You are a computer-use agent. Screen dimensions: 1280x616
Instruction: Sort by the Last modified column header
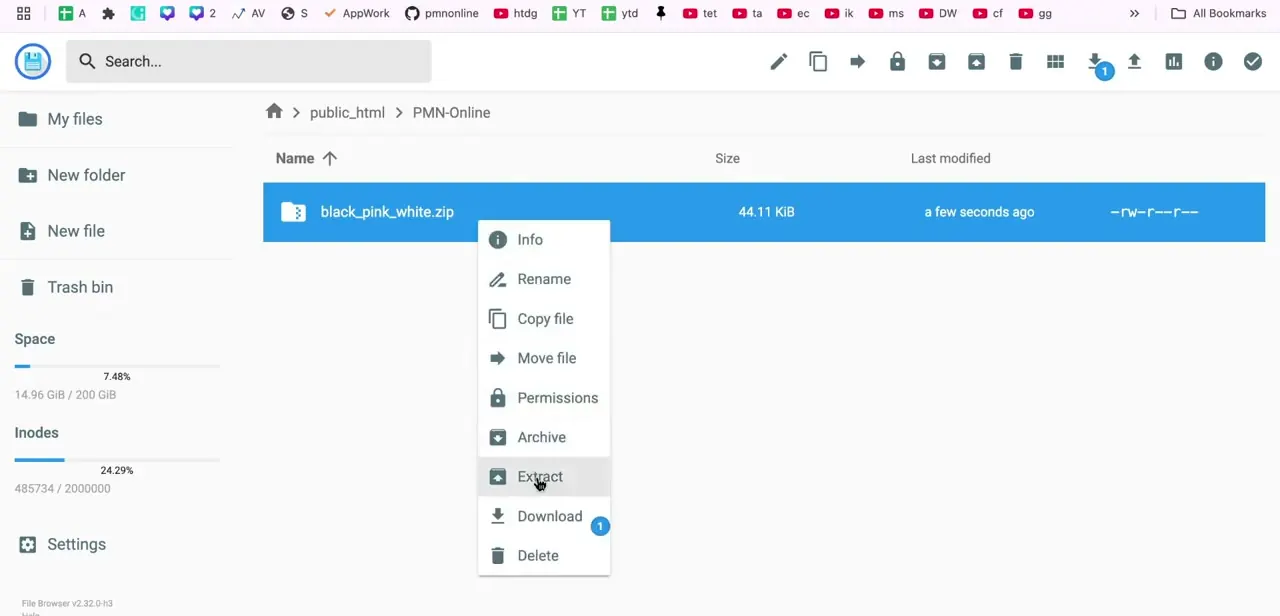pos(950,158)
